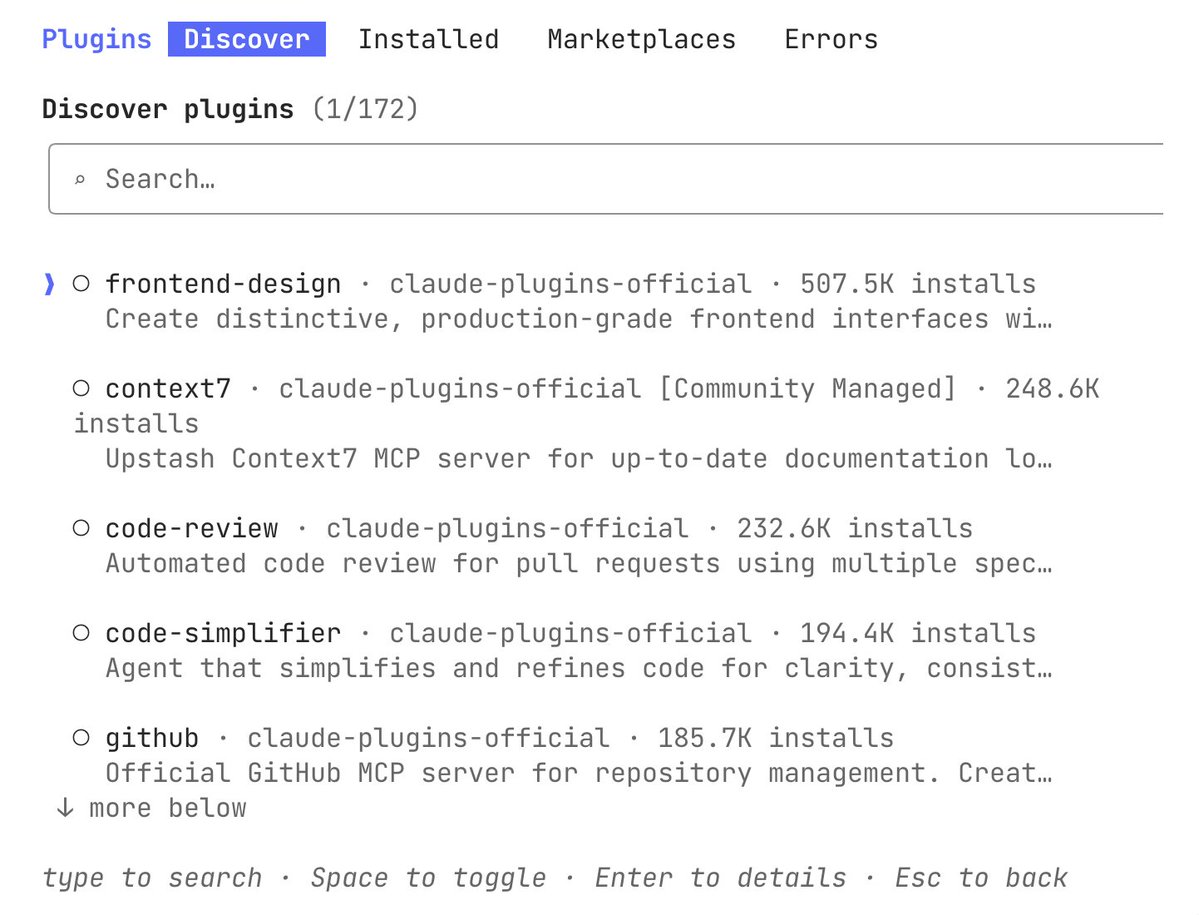The height and width of the screenshot is (915, 1199).
Task: Select the context7 plugin name
Action: (167, 389)
